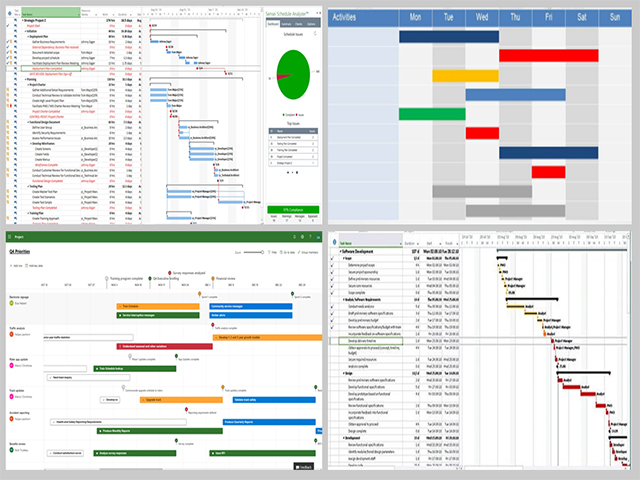
Task: Click the Wed column header in Activities calendar
Action: (x=481, y=17)
